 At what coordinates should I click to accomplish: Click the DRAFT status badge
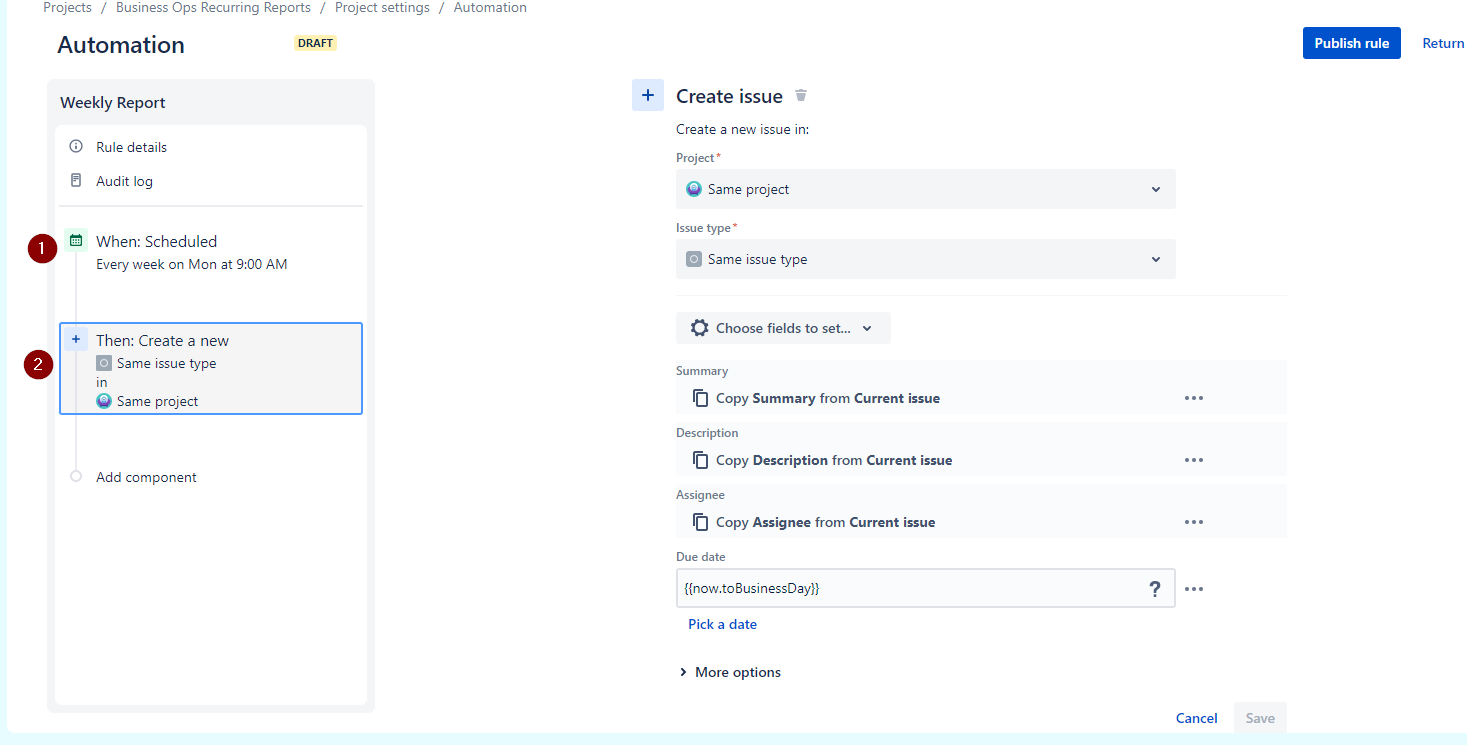coord(315,43)
